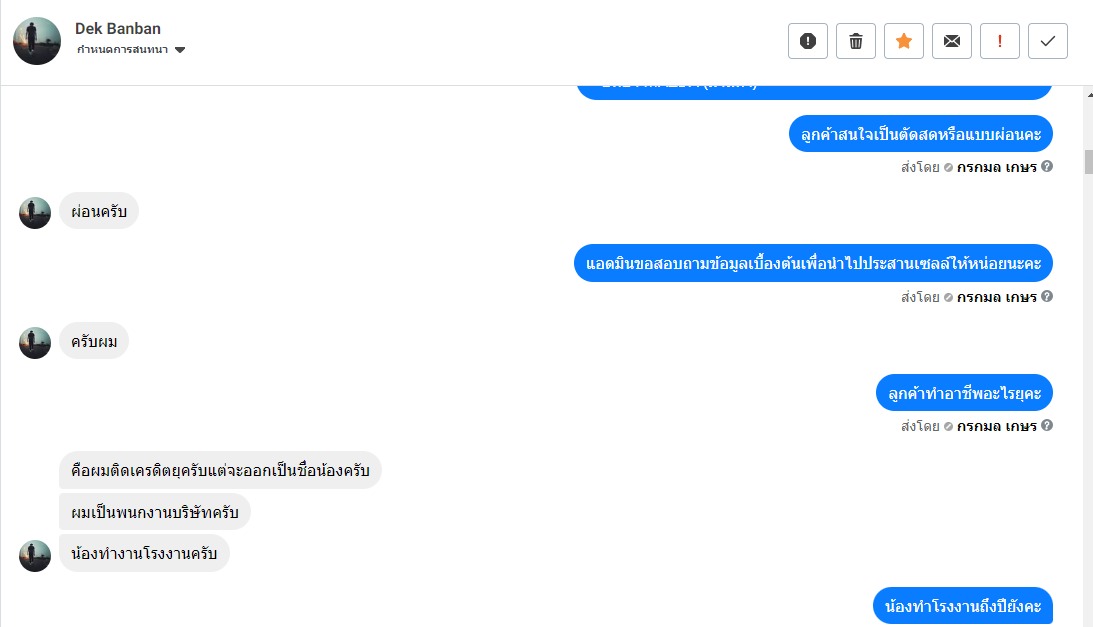Click the small grey icon beside ส่งโดย under แอดมินขอสอบถาม message
This screenshot has height=627, width=1093.
tap(948, 297)
